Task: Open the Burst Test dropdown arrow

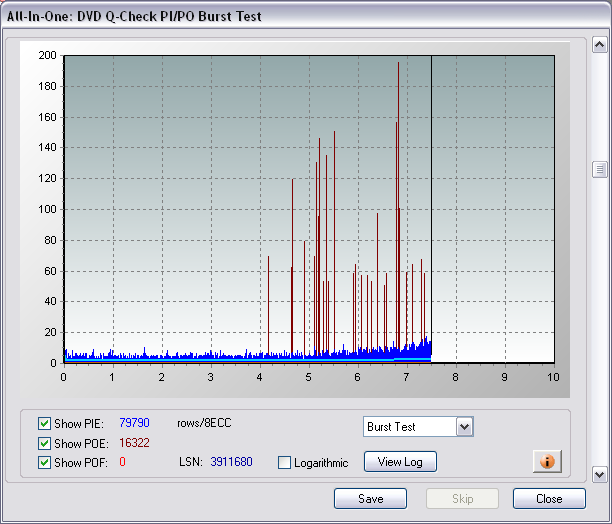Action: click(464, 426)
